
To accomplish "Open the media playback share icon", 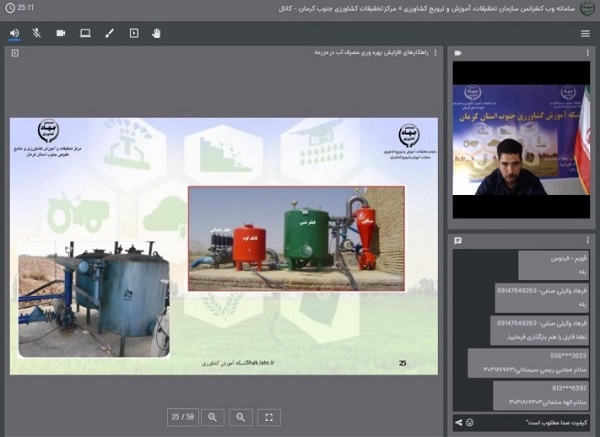I will [134, 33].
